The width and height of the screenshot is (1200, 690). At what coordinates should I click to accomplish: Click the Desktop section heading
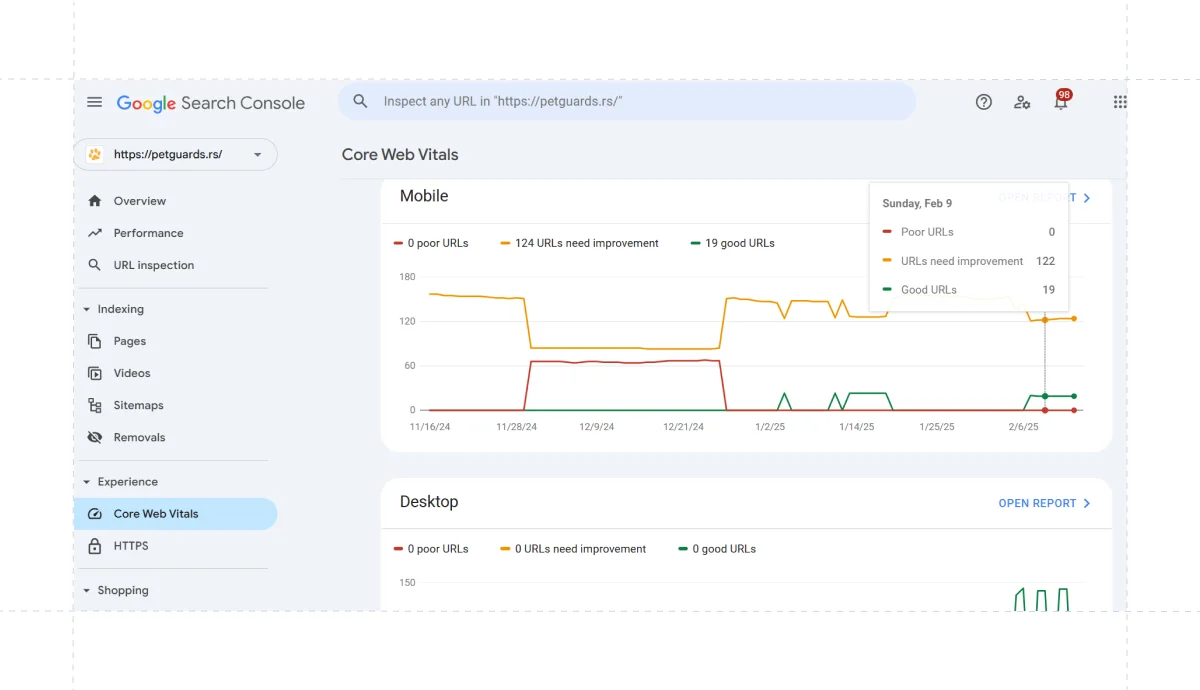[429, 502]
